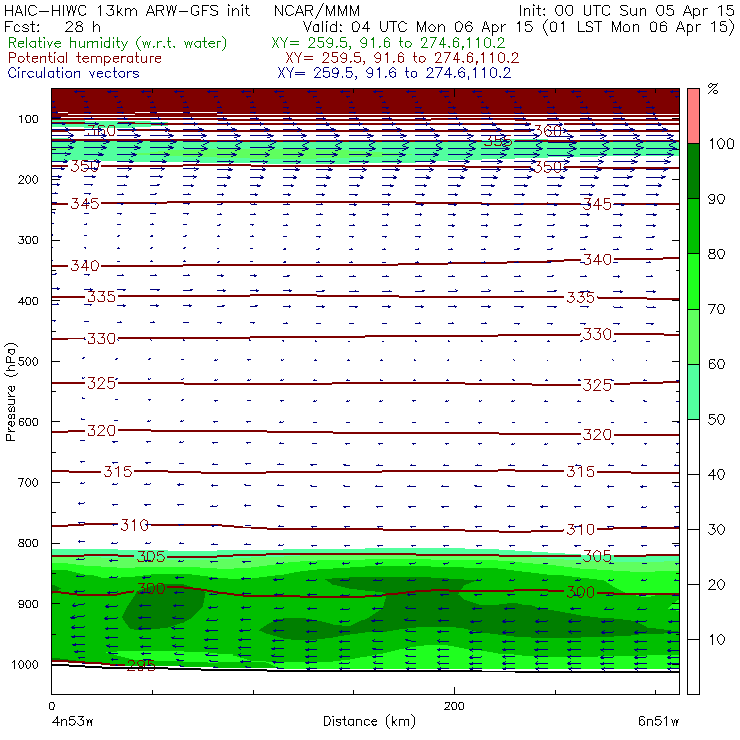Click the right '300' contour label

(580, 592)
